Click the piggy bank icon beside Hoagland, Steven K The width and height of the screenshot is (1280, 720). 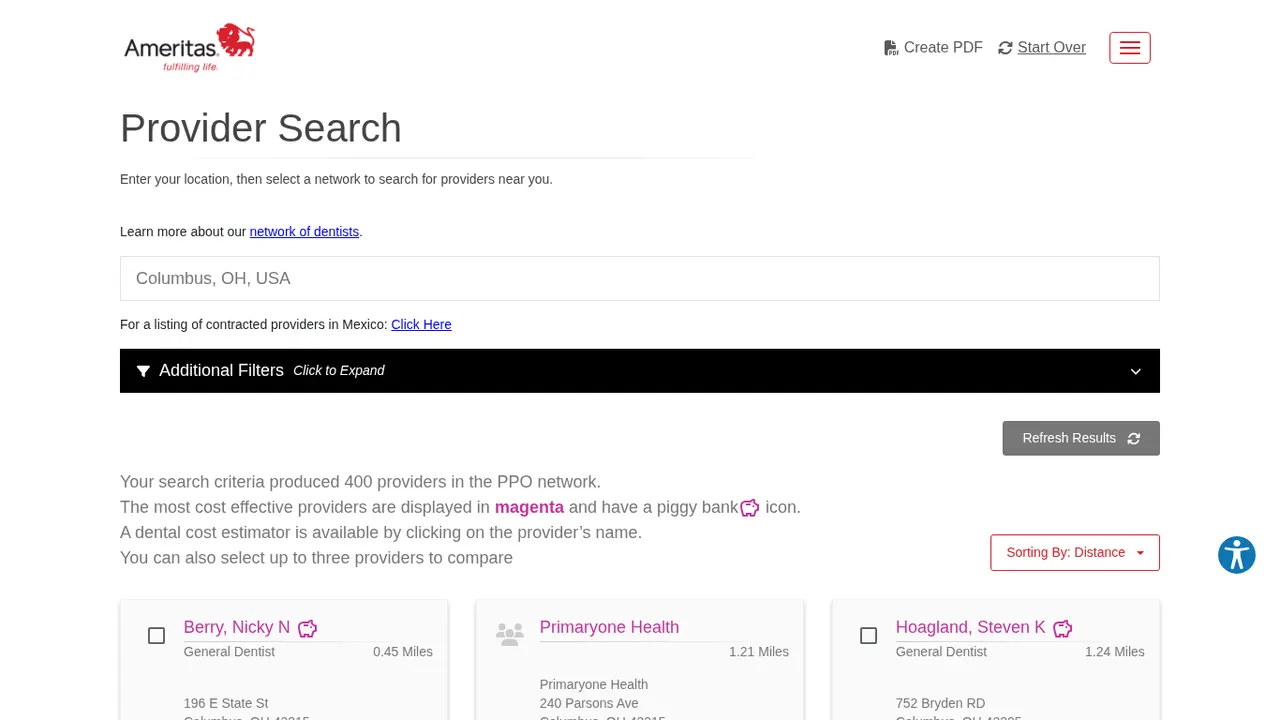pyautogui.click(x=1063, y=628)
